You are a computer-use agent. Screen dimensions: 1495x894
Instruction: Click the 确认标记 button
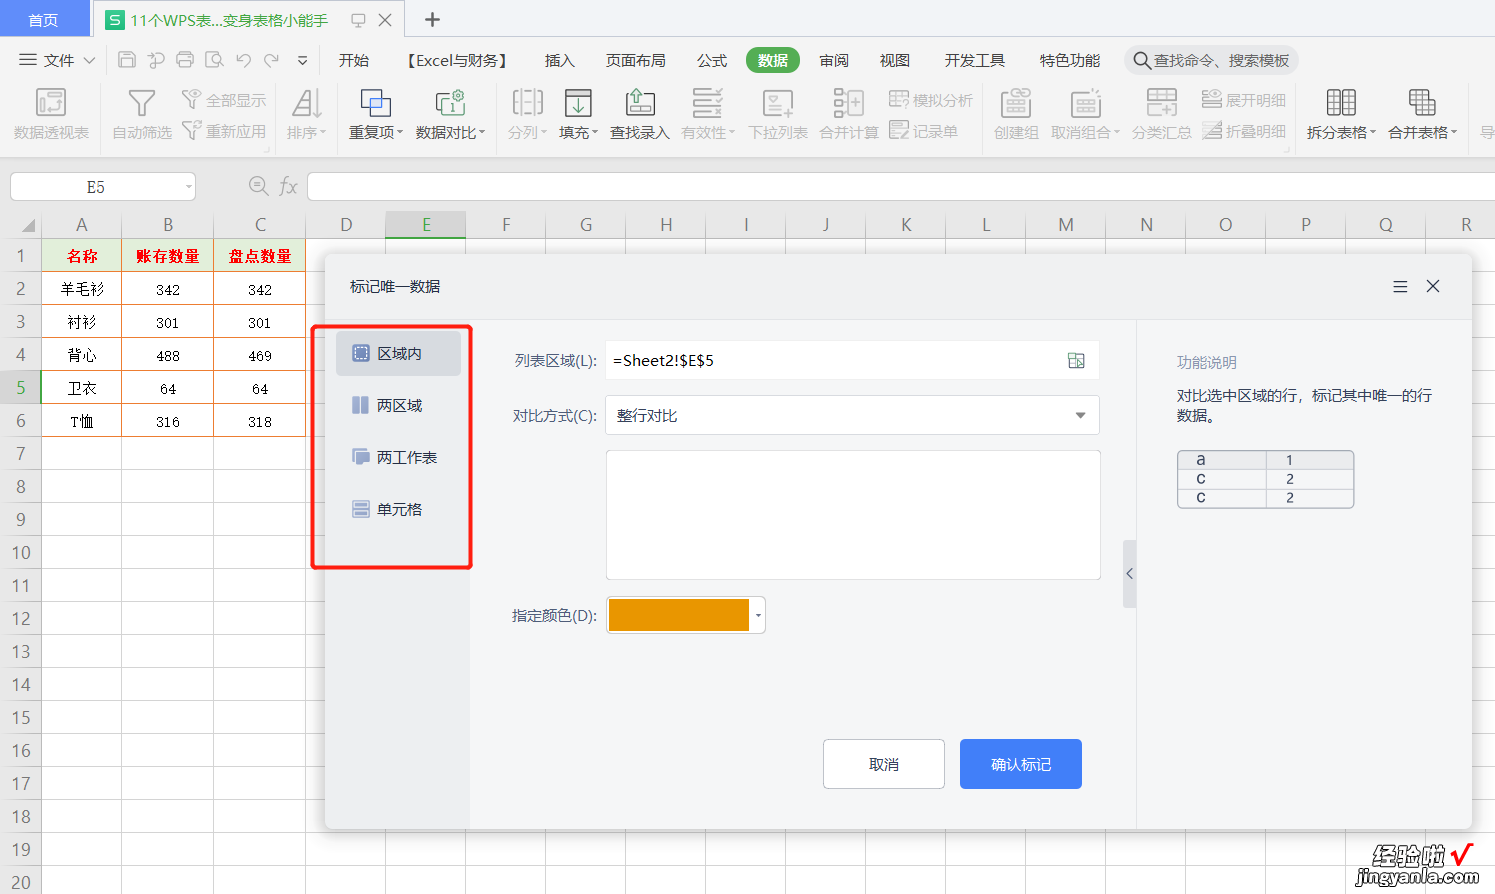(1021, 764)
